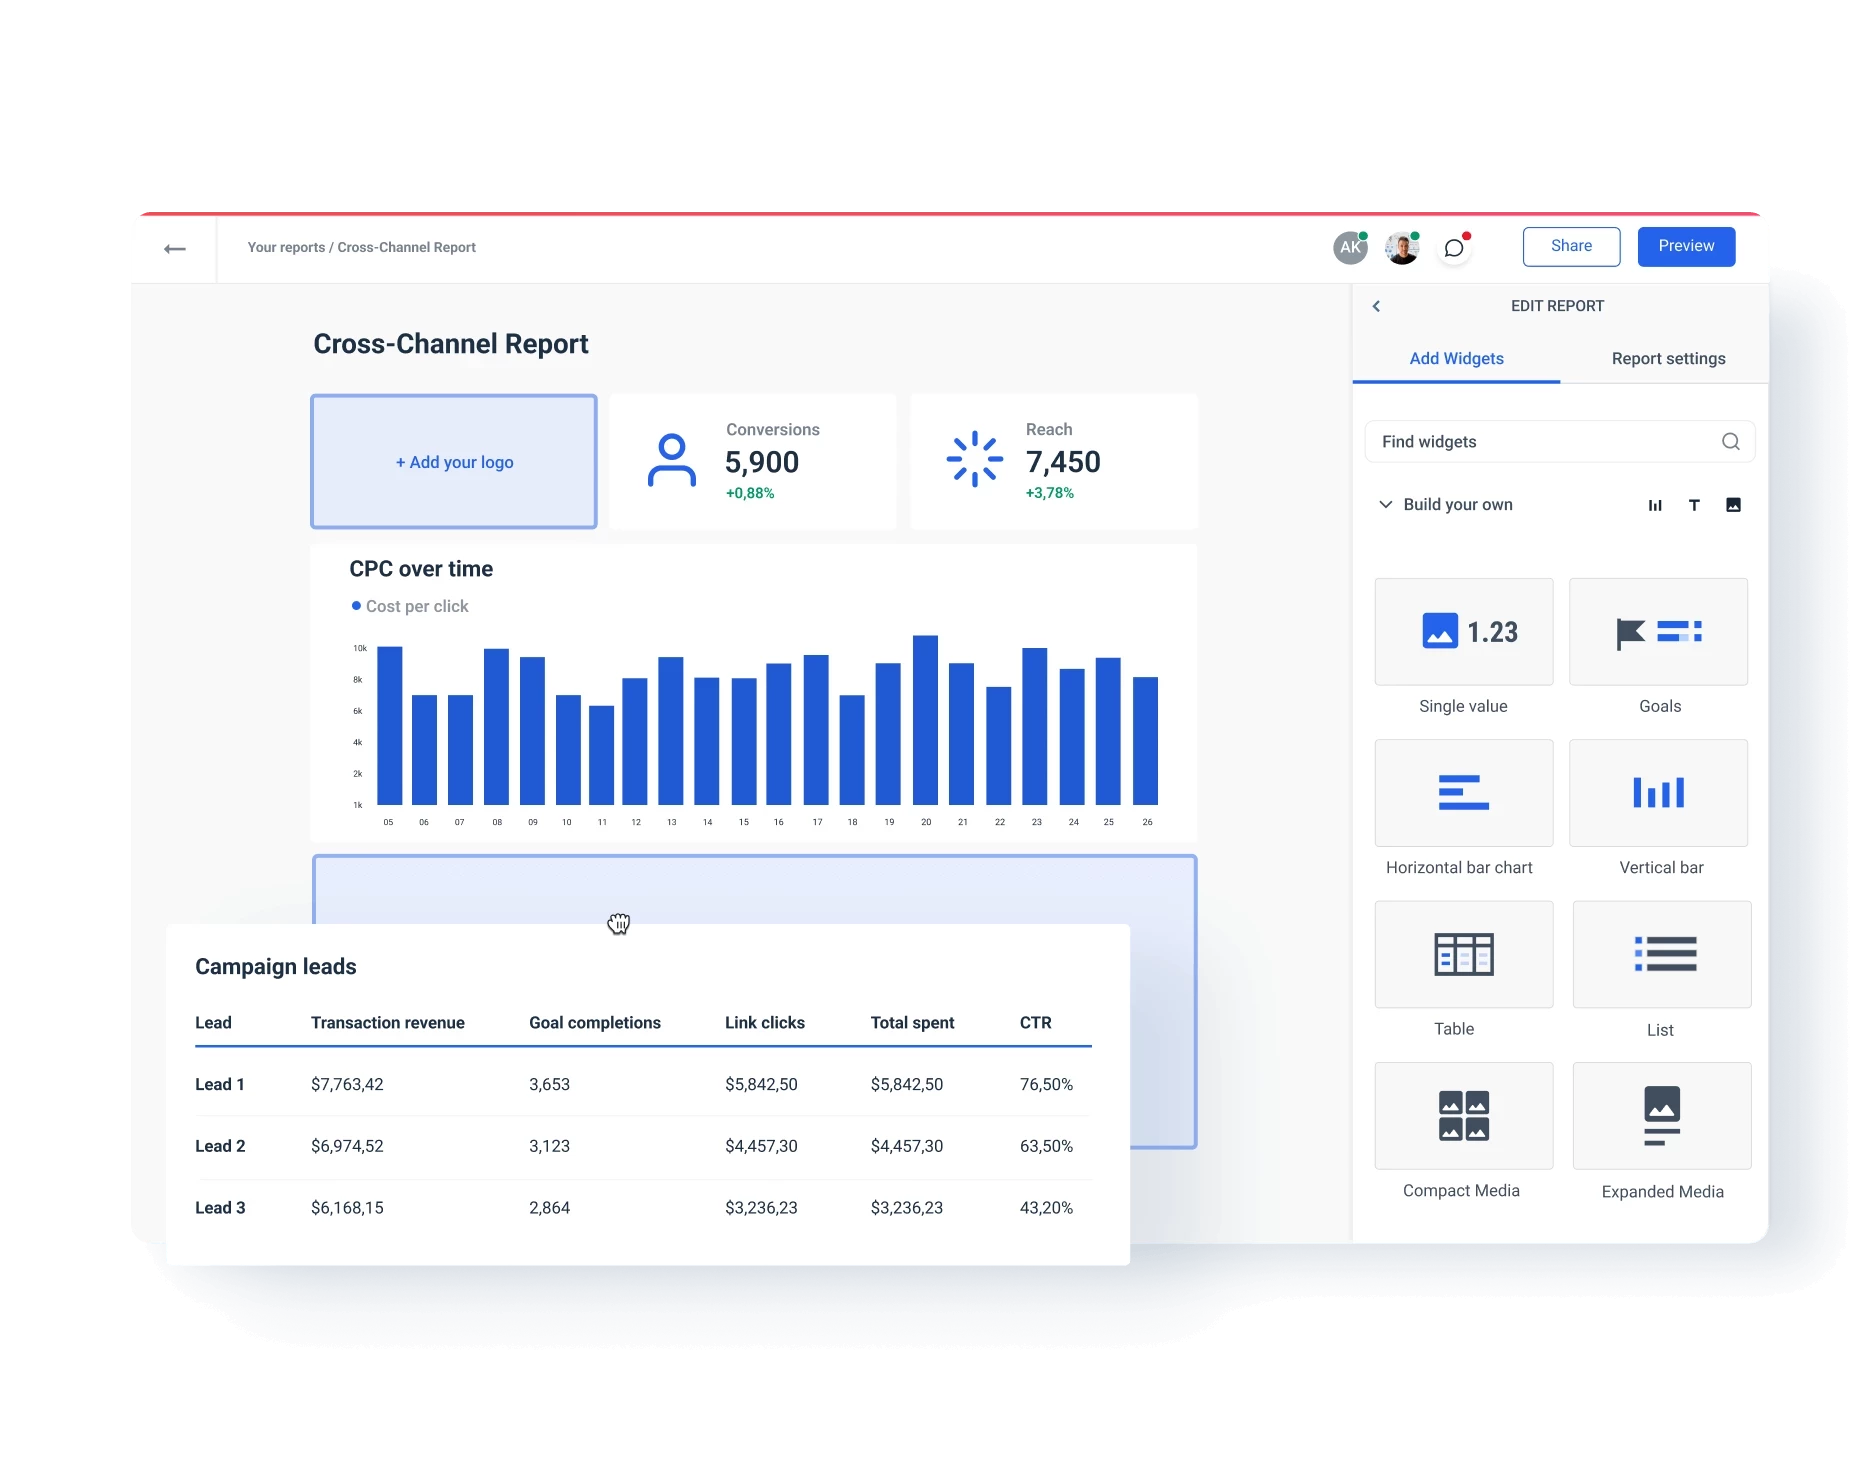Click the image filter icon beside Build your own
The height and width of the screenshot is (1484, 1860).
point(1733,505)
